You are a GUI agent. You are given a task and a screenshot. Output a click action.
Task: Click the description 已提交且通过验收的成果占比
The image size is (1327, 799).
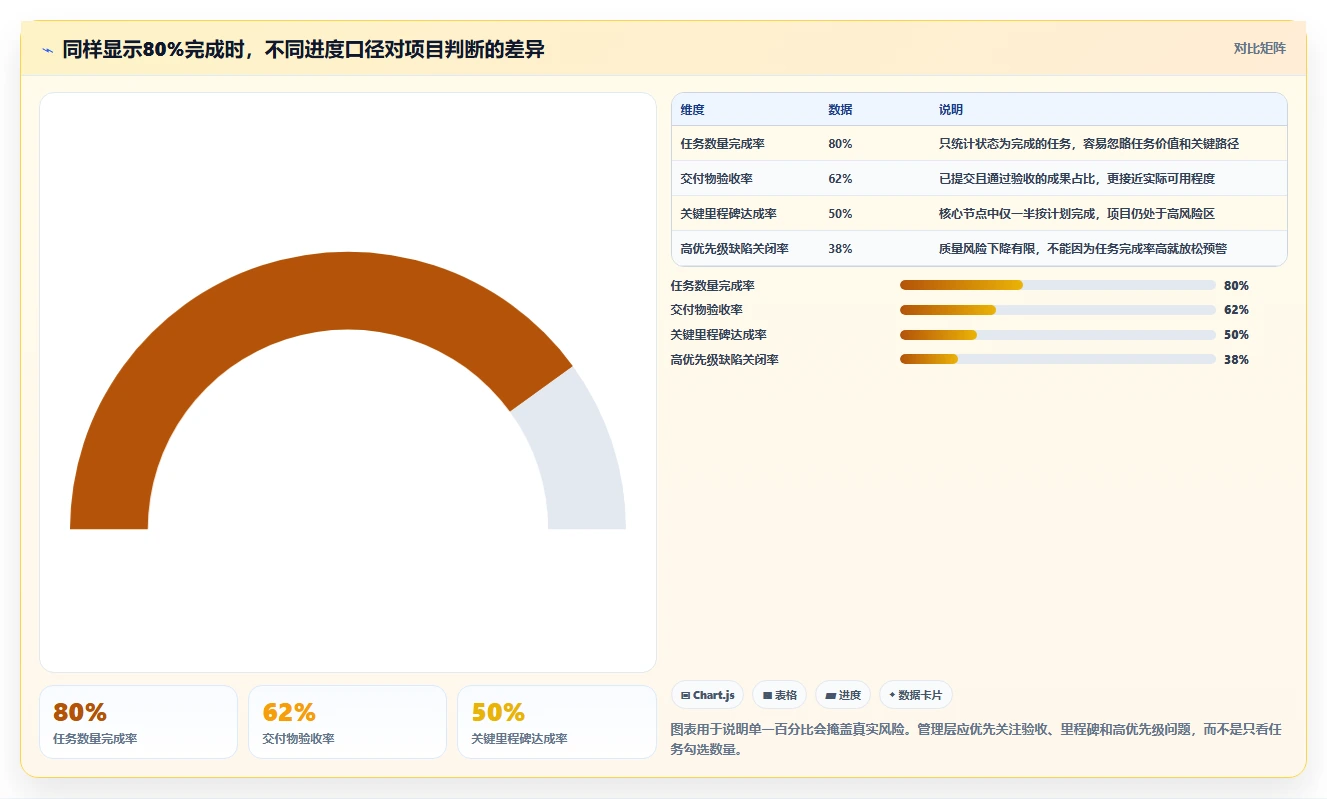click(x=1076, y=179)
